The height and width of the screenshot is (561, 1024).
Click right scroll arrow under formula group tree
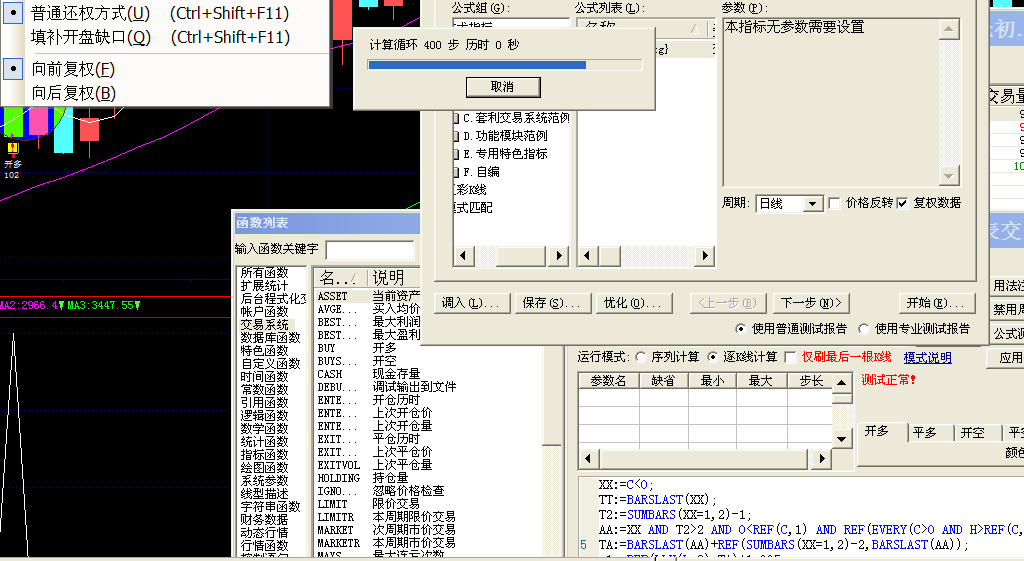tap(558, 255)
